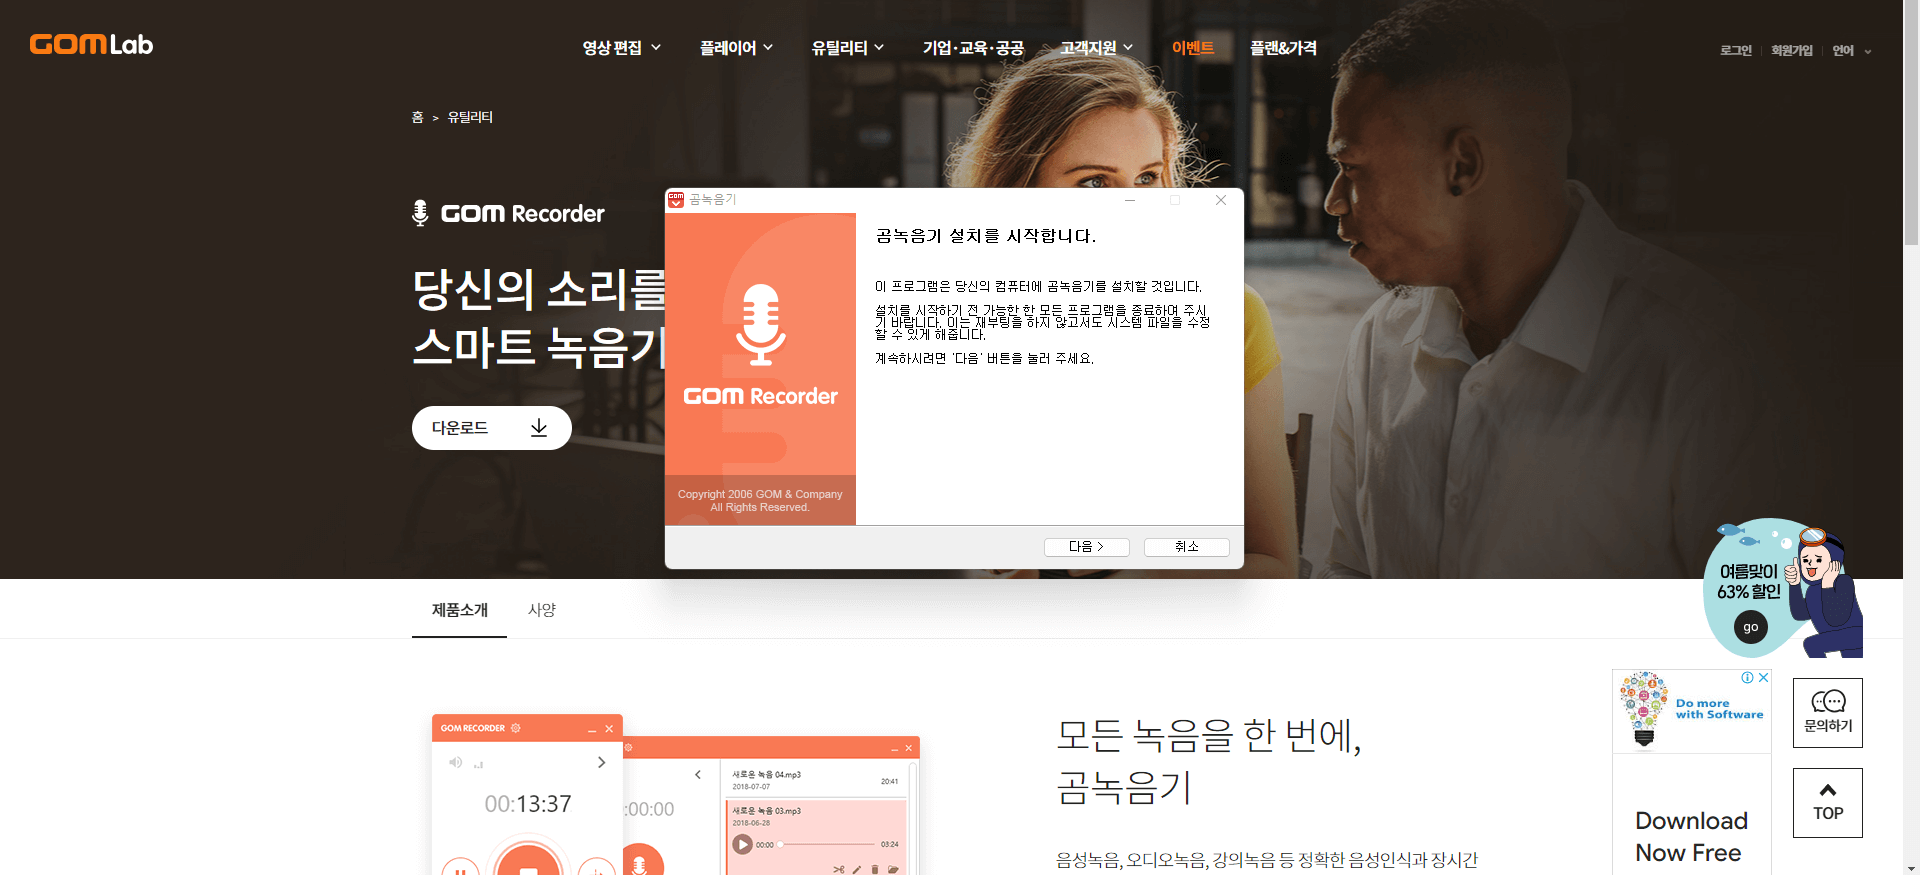Open the 문의하기 chat button
This screenshot has width=1920, height=875.
1828,713
